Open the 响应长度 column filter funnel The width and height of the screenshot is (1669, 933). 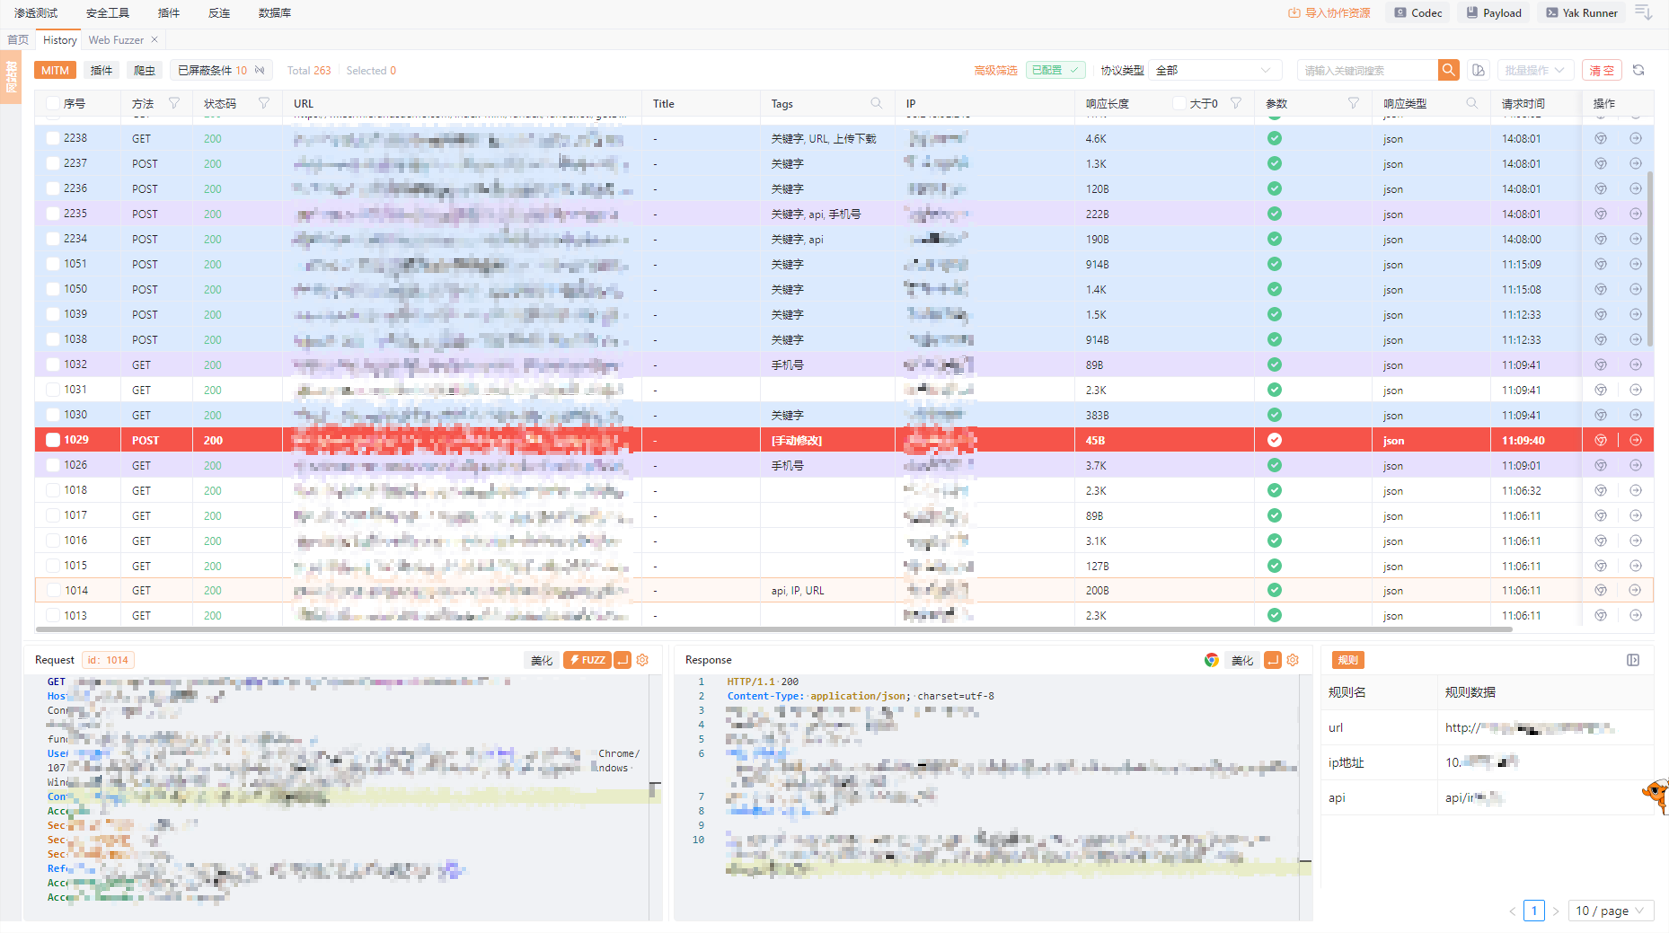point(1236,103)
